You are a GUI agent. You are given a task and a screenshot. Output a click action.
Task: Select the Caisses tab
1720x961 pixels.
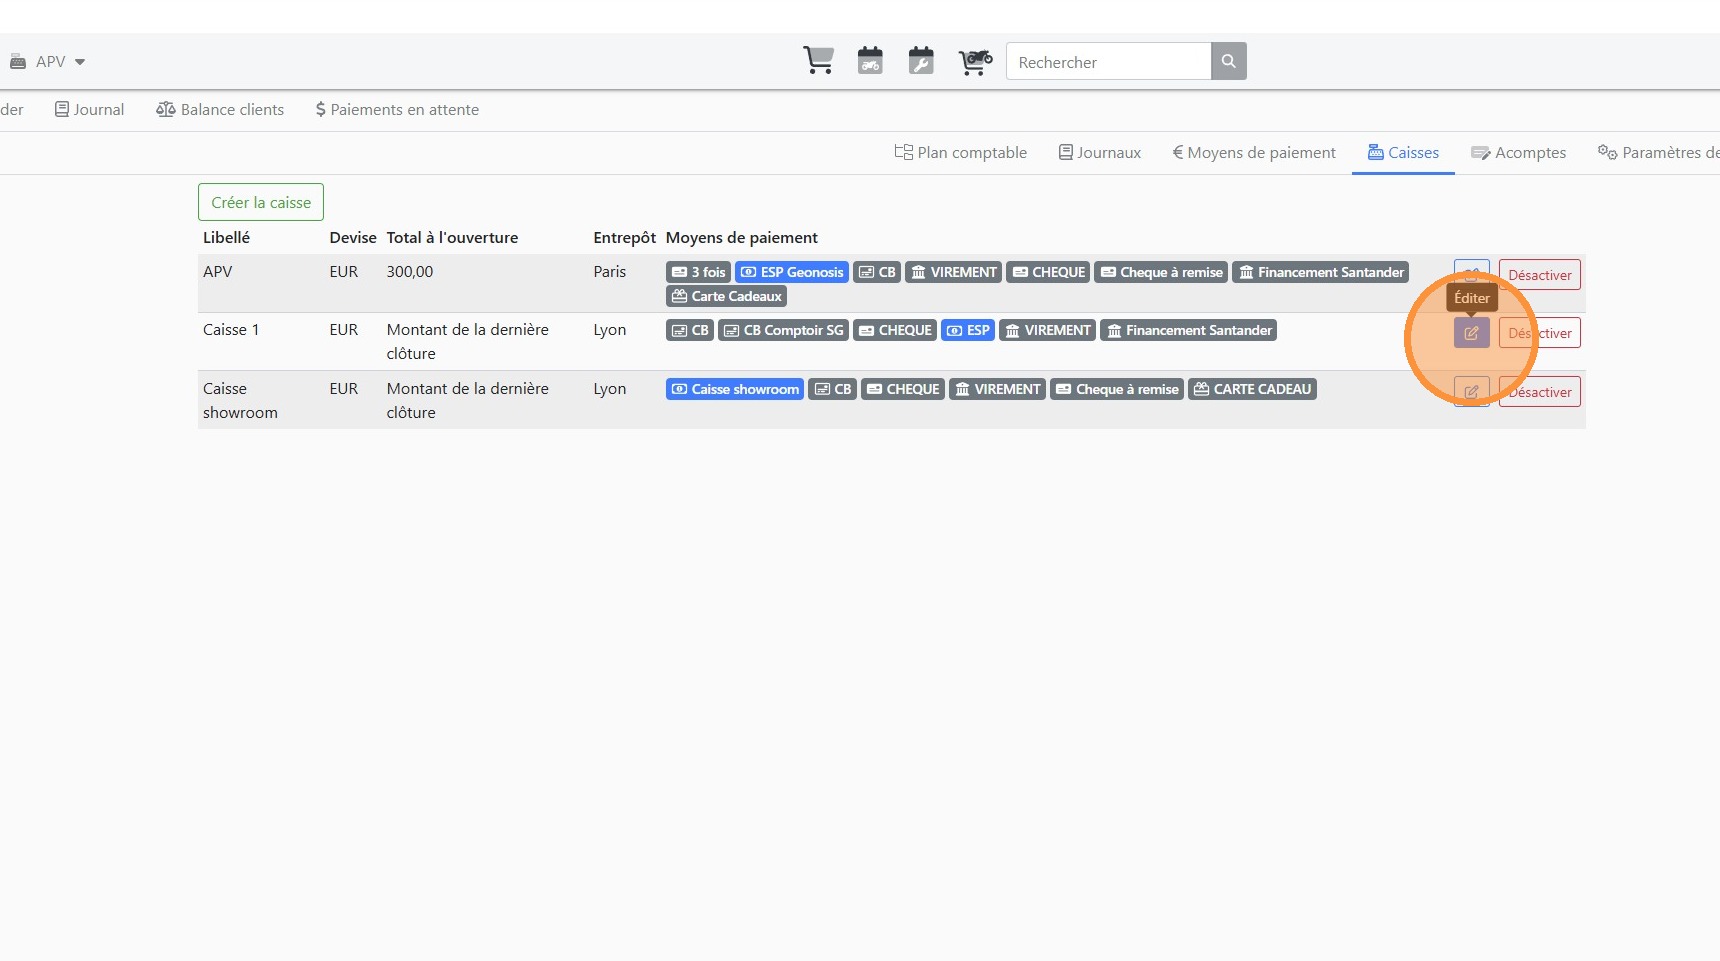1404,153
